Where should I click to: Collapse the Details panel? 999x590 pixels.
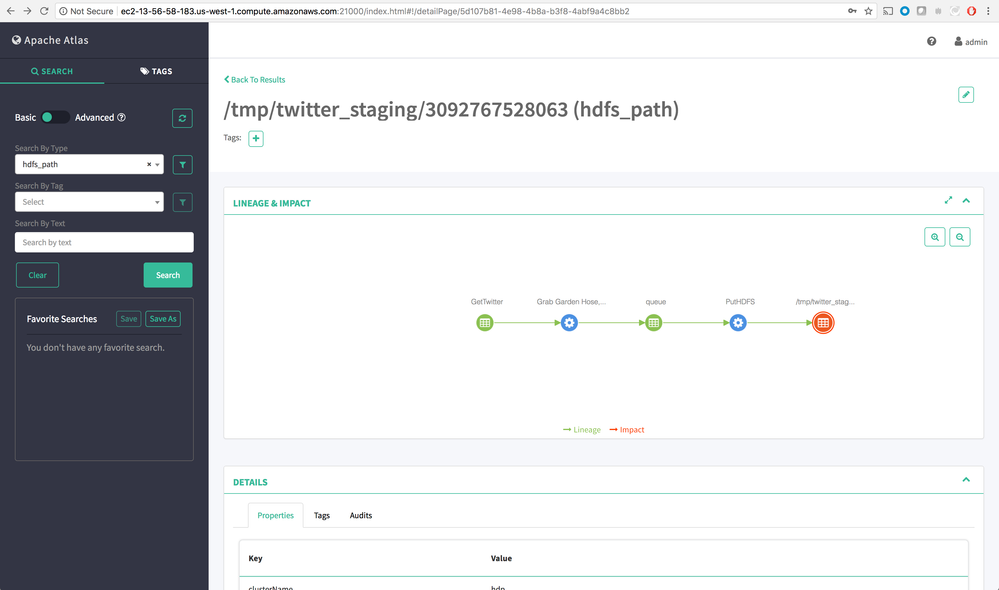[966, 480]
